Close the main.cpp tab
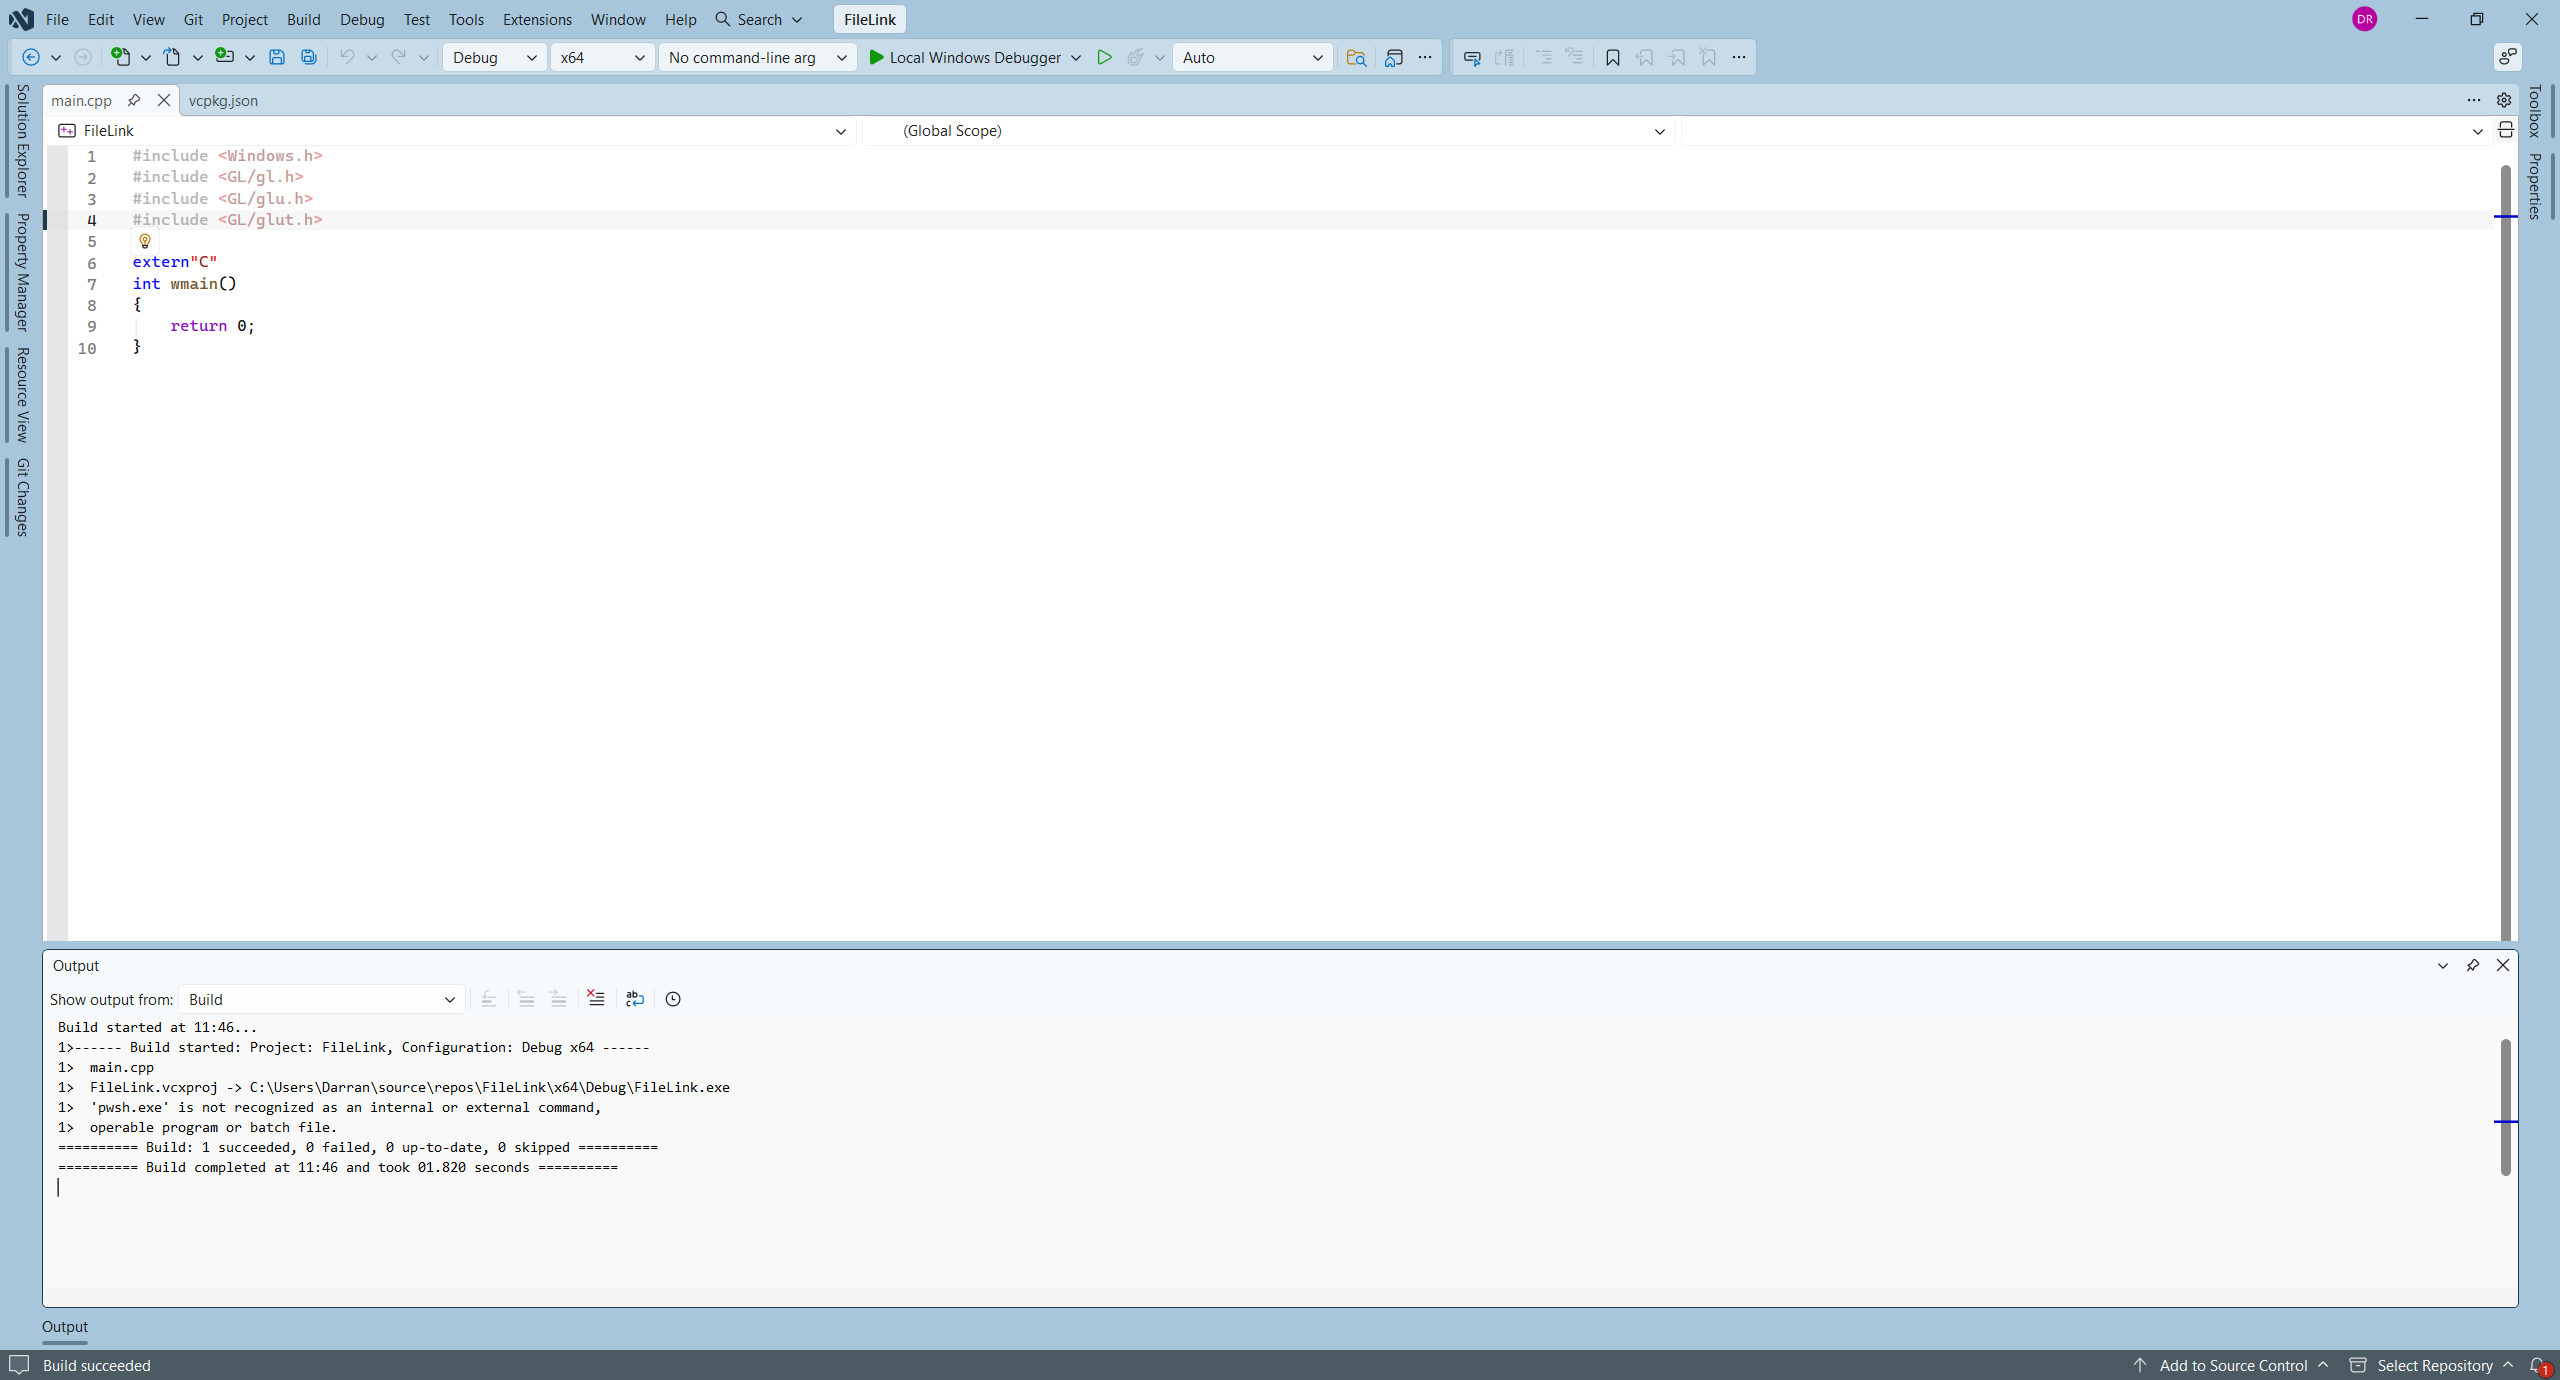This screenshot has height=1380, width=2560. tap(164, 100)
